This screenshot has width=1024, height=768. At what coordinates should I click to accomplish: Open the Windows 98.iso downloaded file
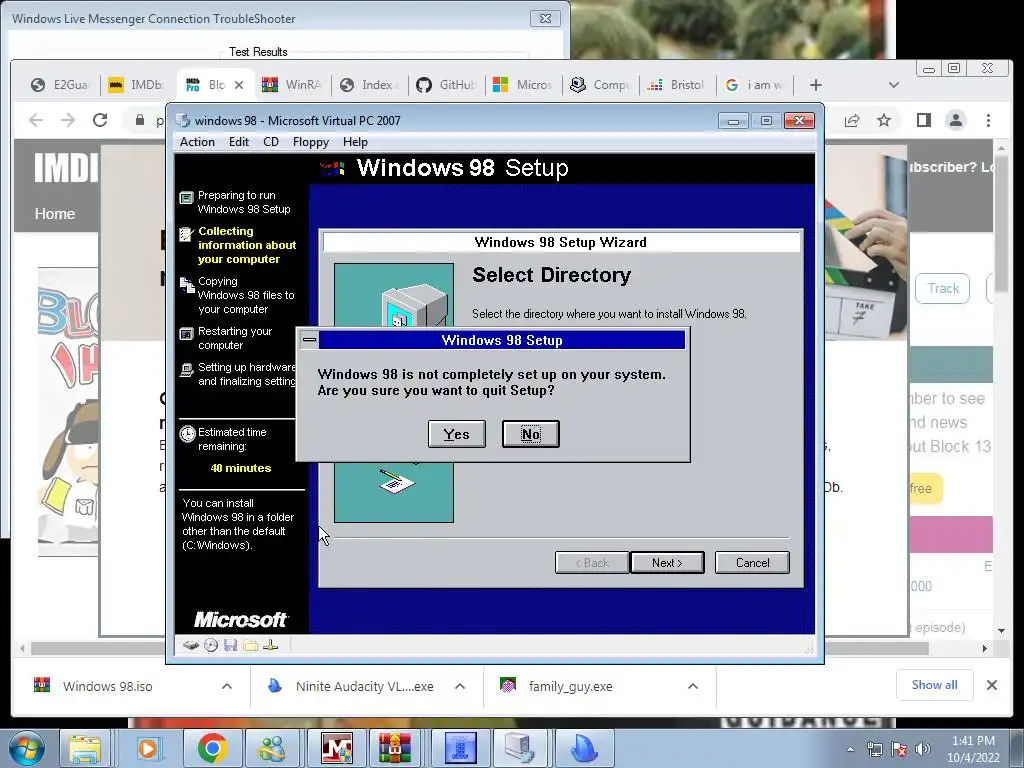107,686
